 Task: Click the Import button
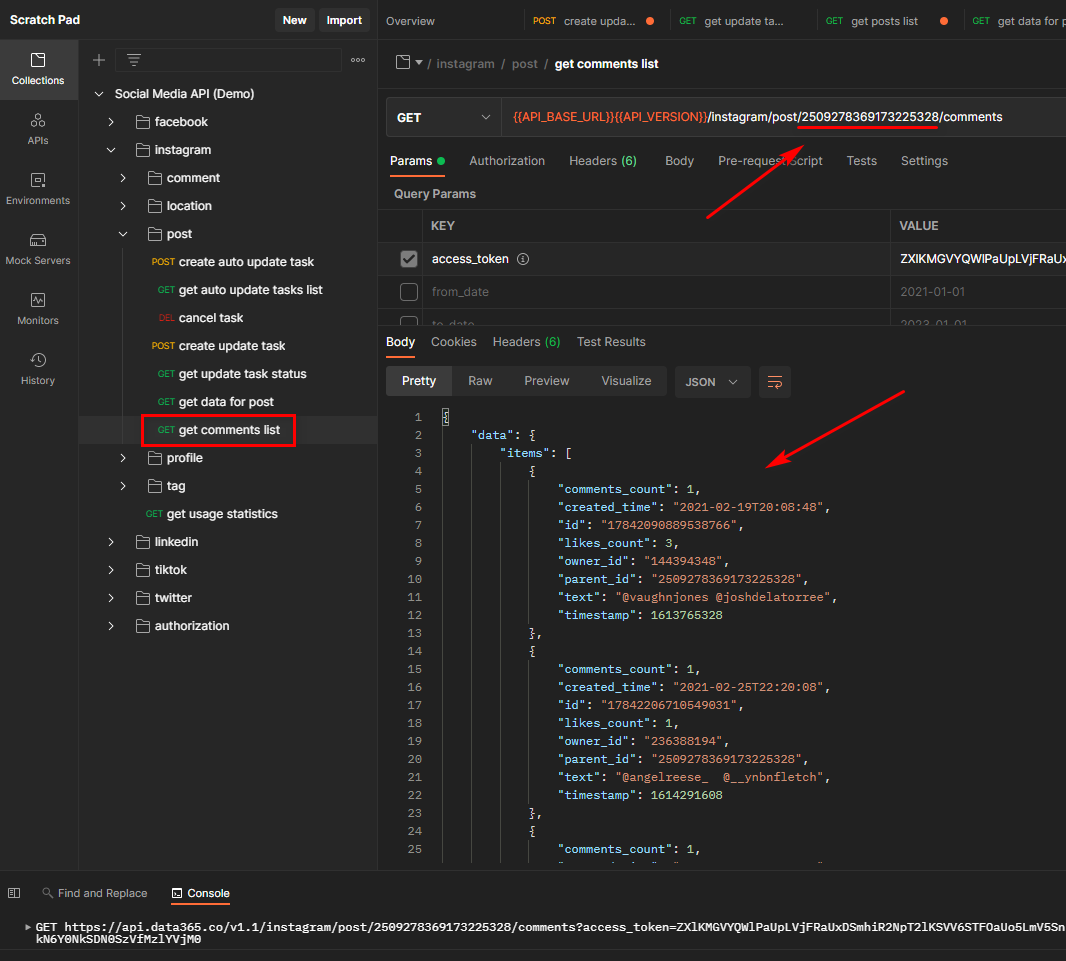(x=344, y=20)
